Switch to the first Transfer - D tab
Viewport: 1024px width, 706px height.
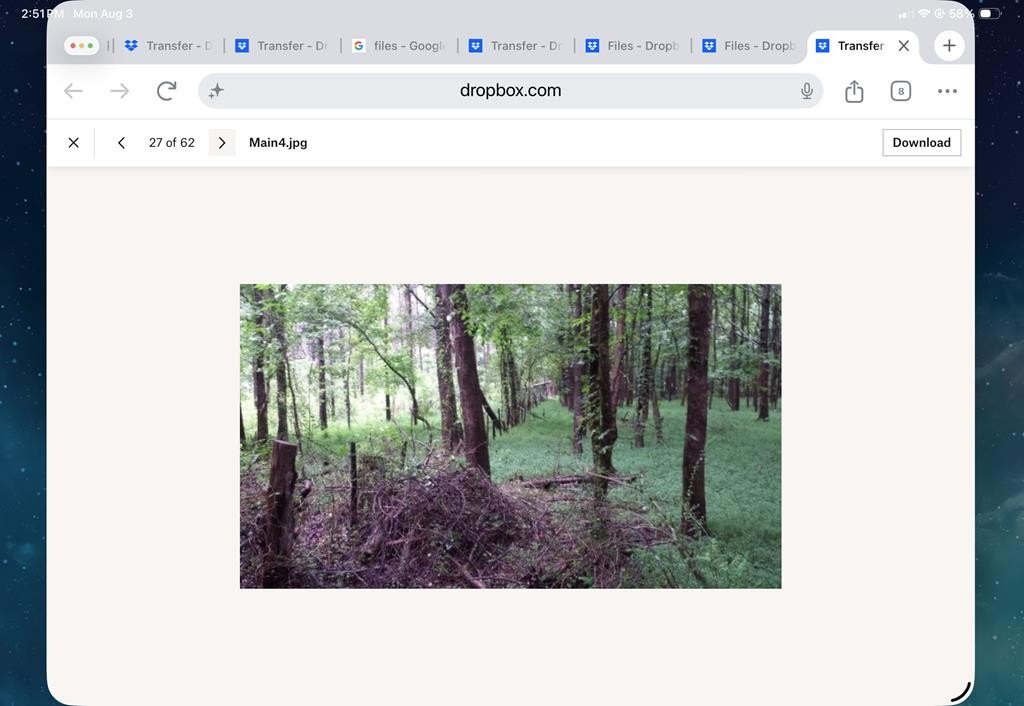pos(169,46)
